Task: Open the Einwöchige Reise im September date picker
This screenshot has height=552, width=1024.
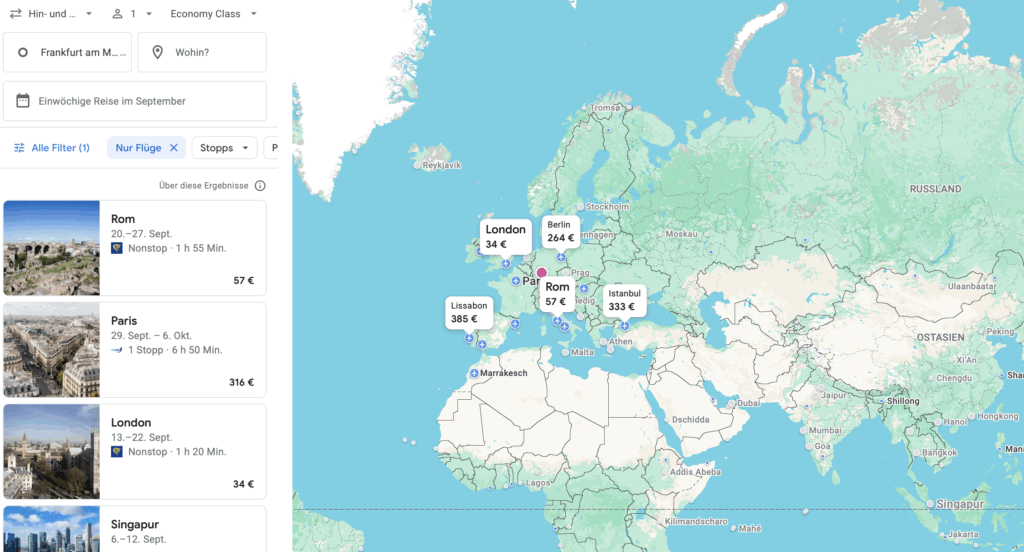Action: (x=135, y=101)
